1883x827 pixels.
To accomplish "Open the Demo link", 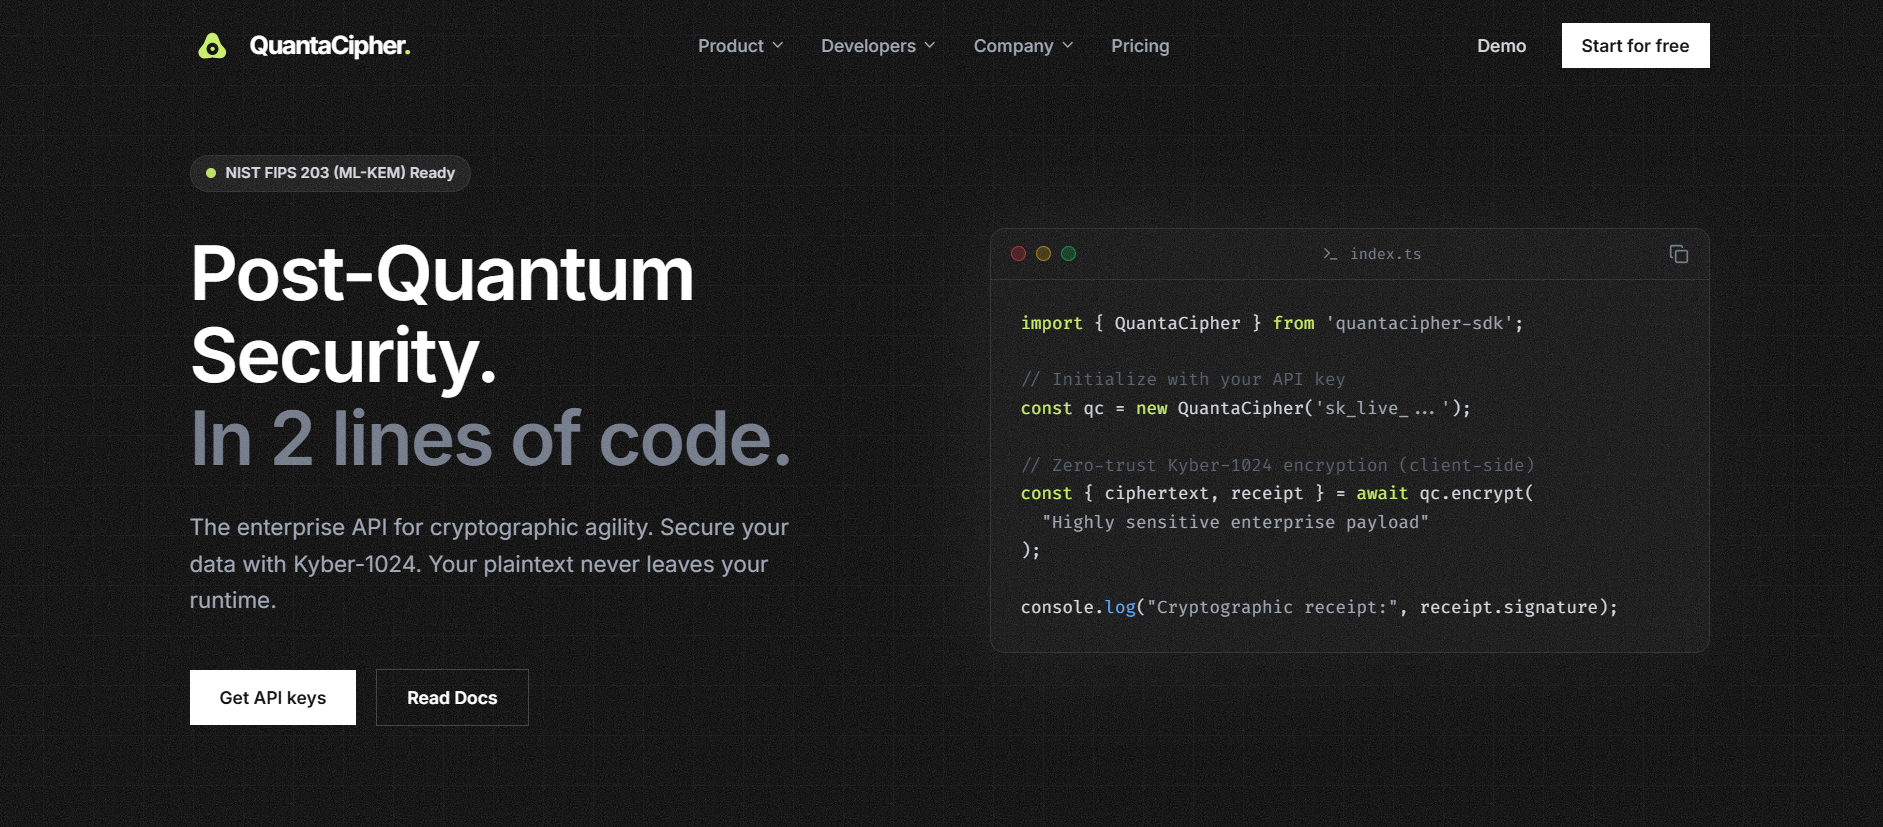I will pos(1501,46).
